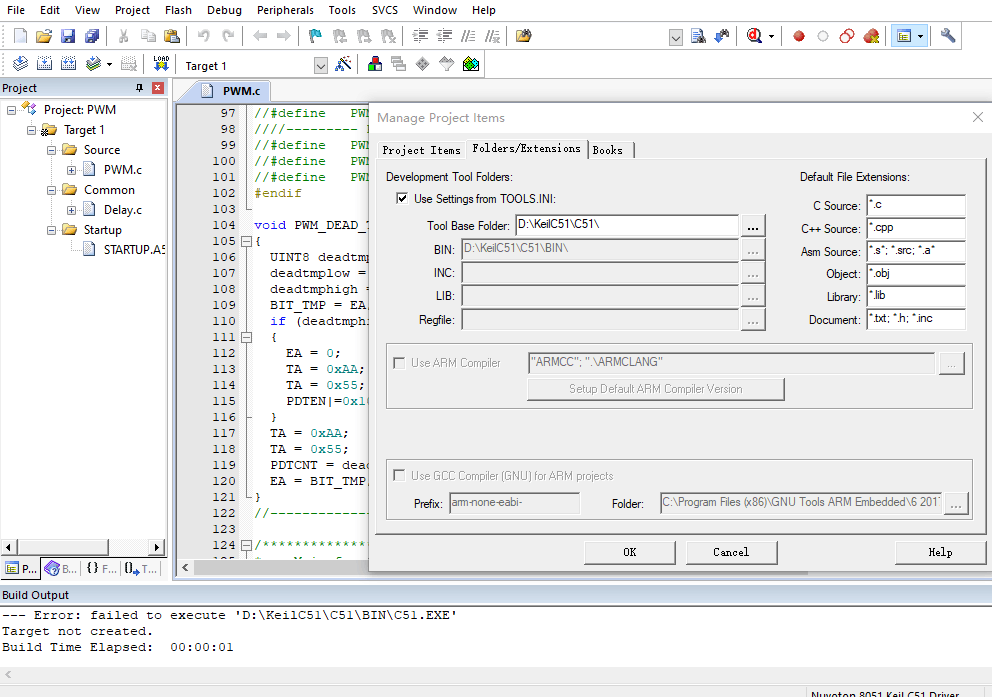Viewport: 992px width, 697px height.
Task: Click the Open file folder icon
Action: click(44, 36)
